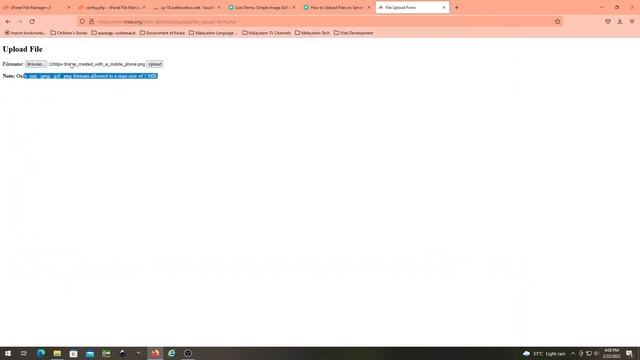Open the Malayalam Tech bookmarks folder
Viewport: 640px width, 360px height.
click(312, 33)
